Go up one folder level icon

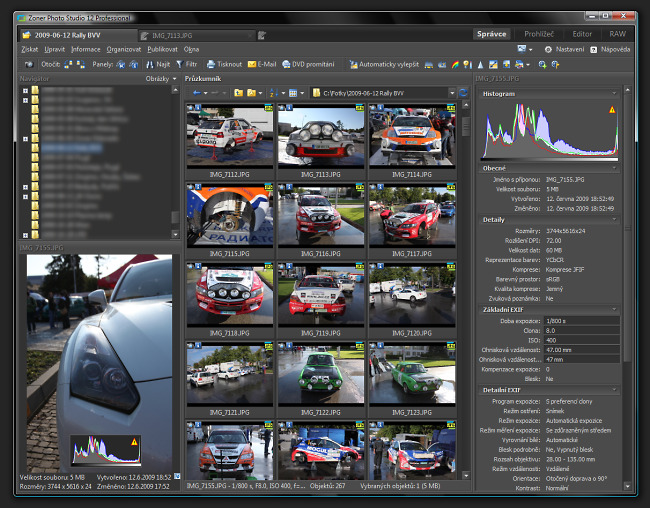(x=238, y=93)
